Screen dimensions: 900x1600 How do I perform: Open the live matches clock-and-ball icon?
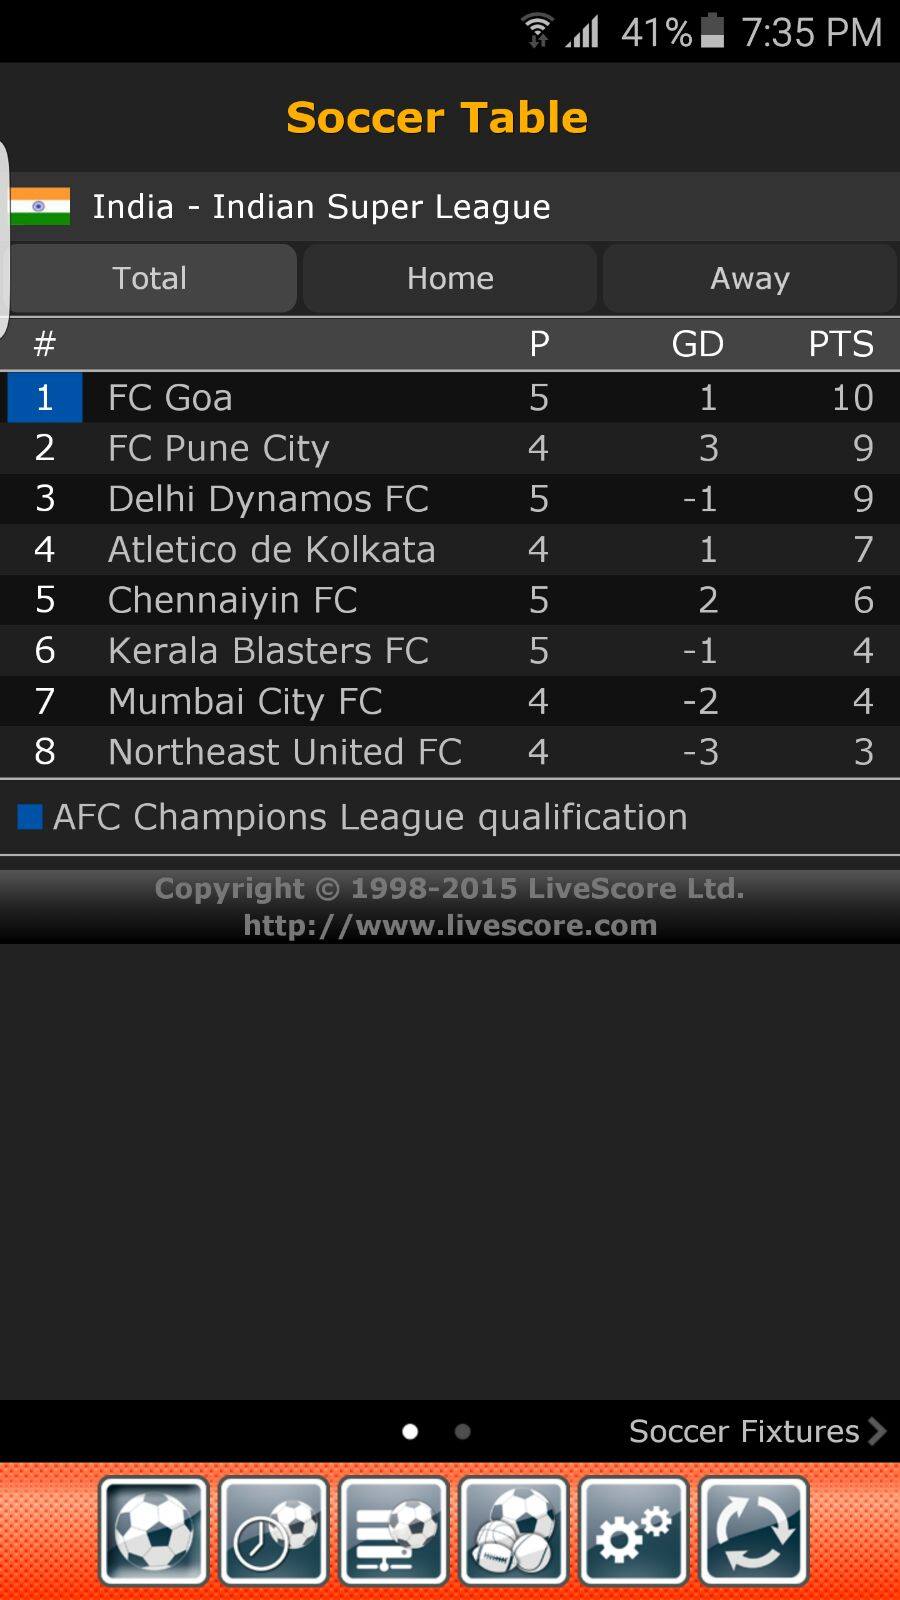click(x=274, y=1531)
